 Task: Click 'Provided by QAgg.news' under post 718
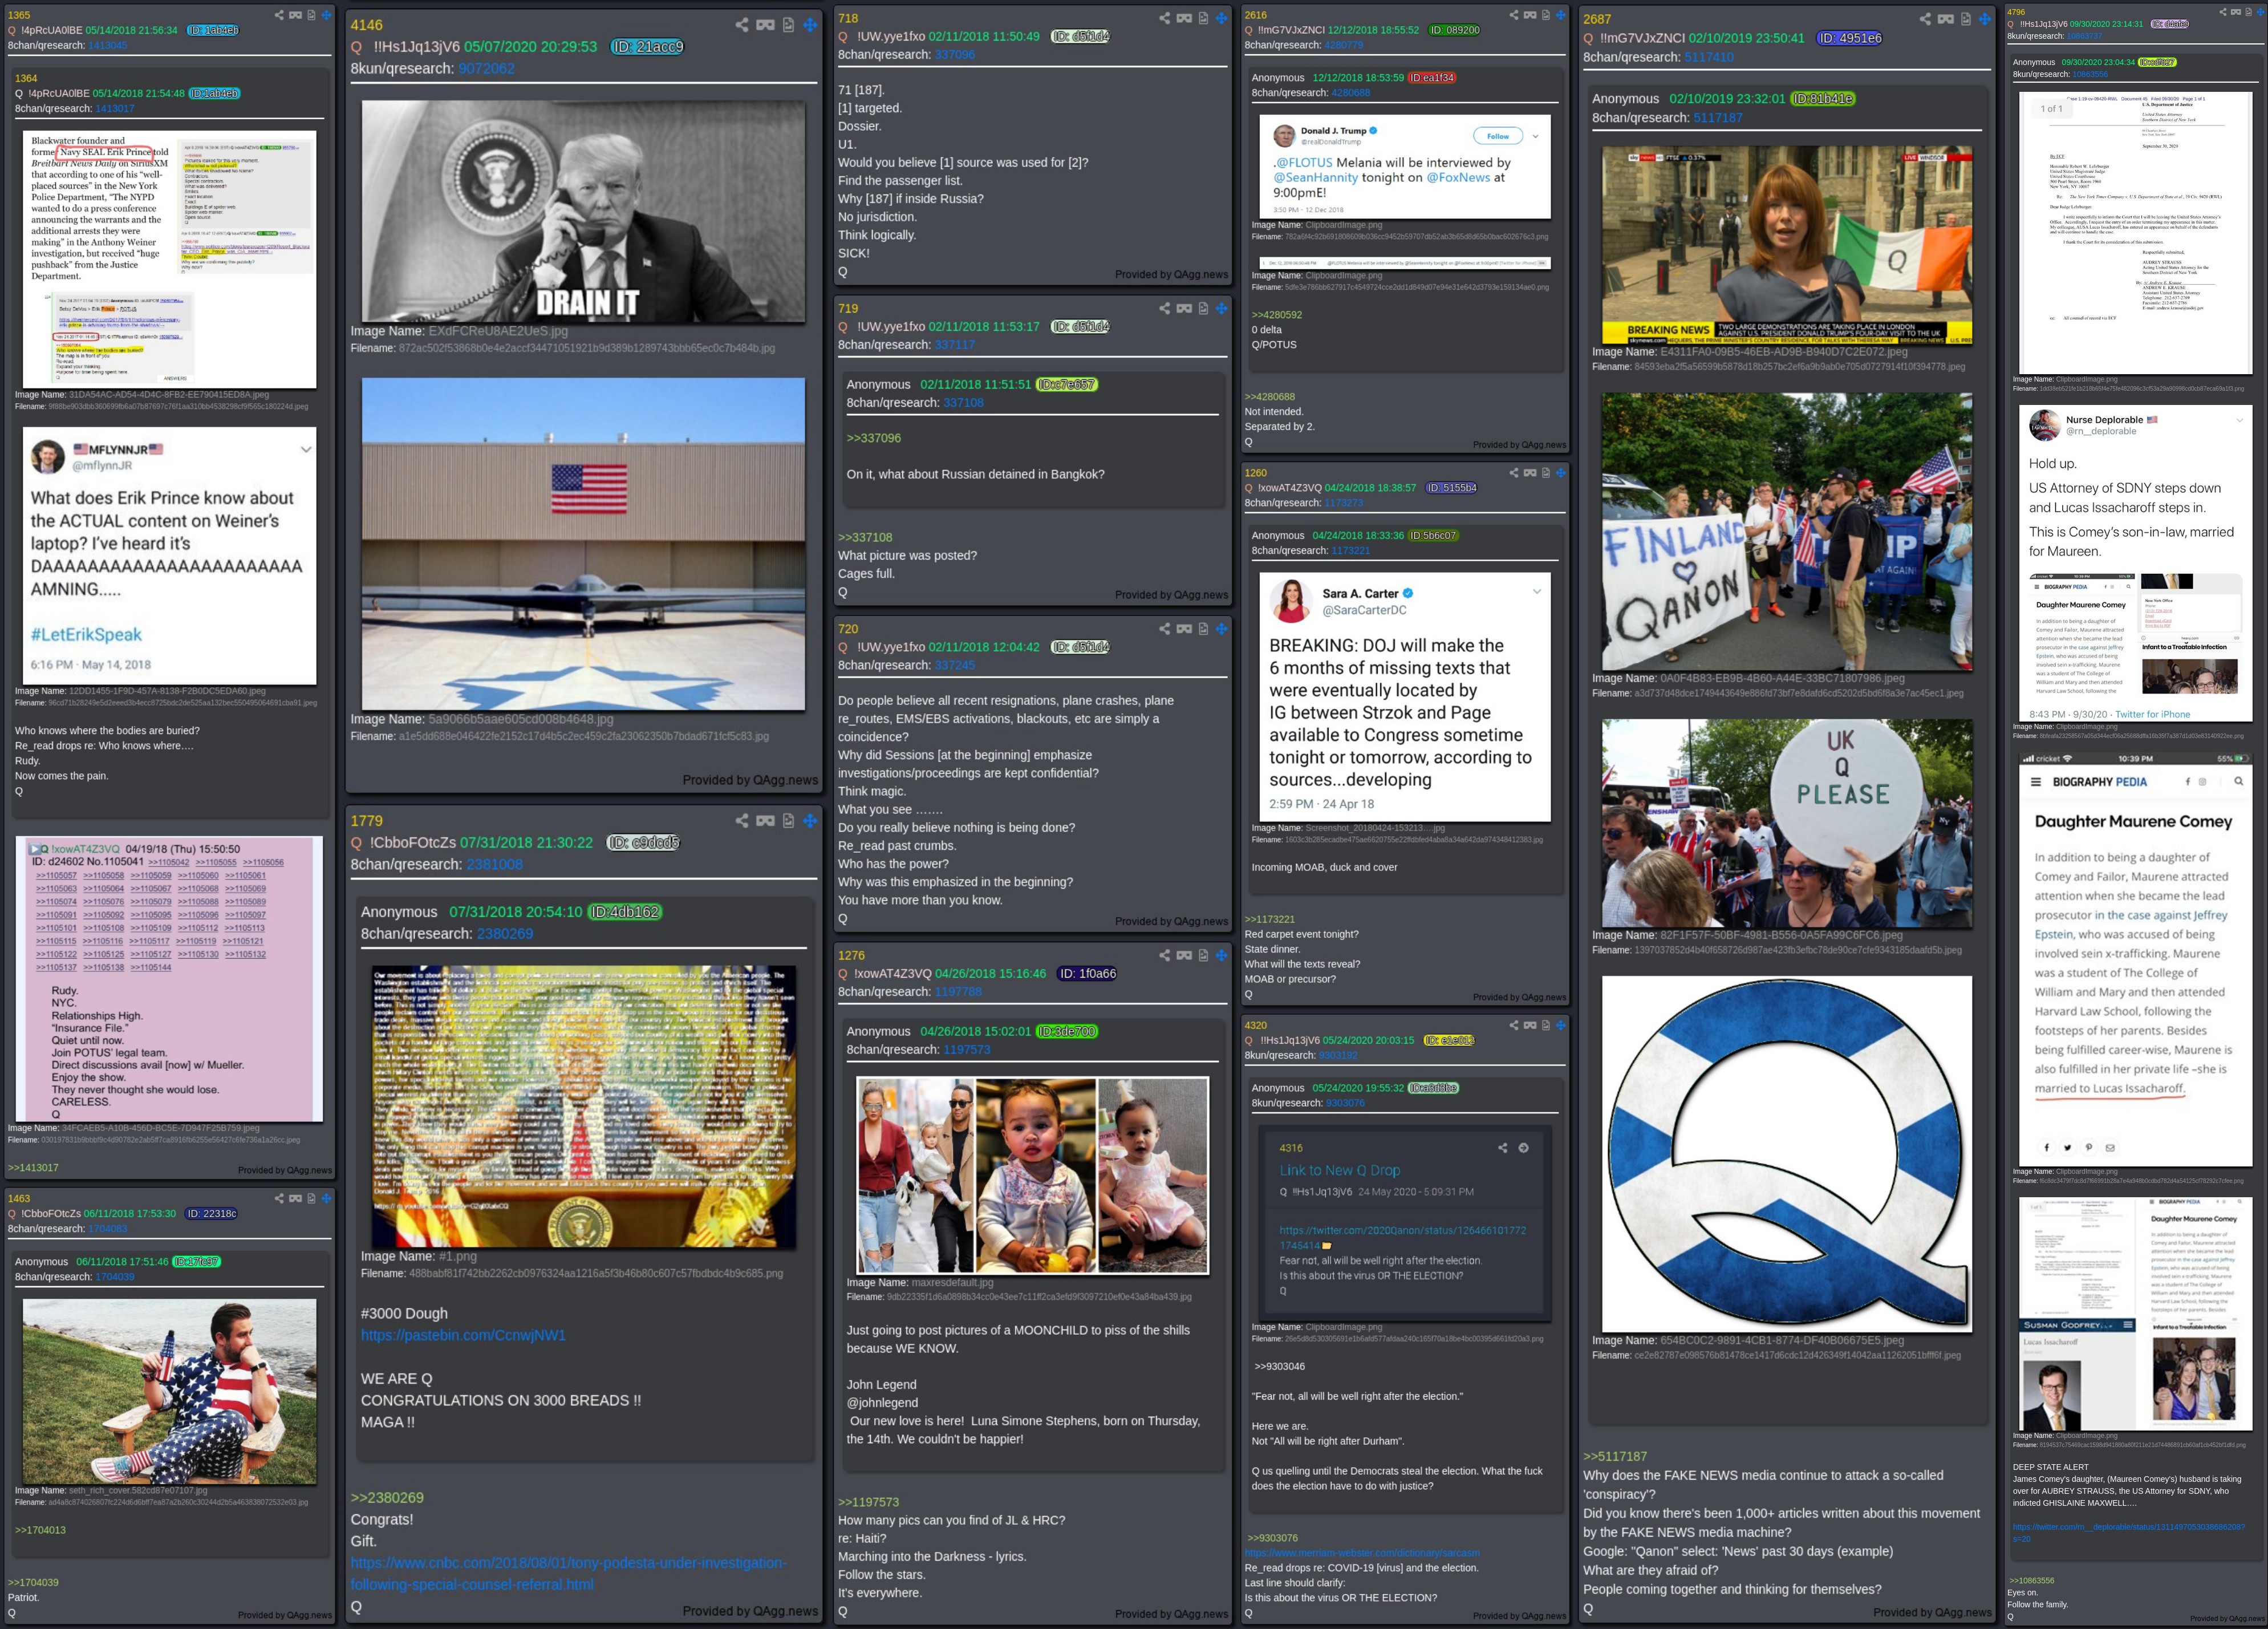pyautogui.click(x=1171, y=275)
